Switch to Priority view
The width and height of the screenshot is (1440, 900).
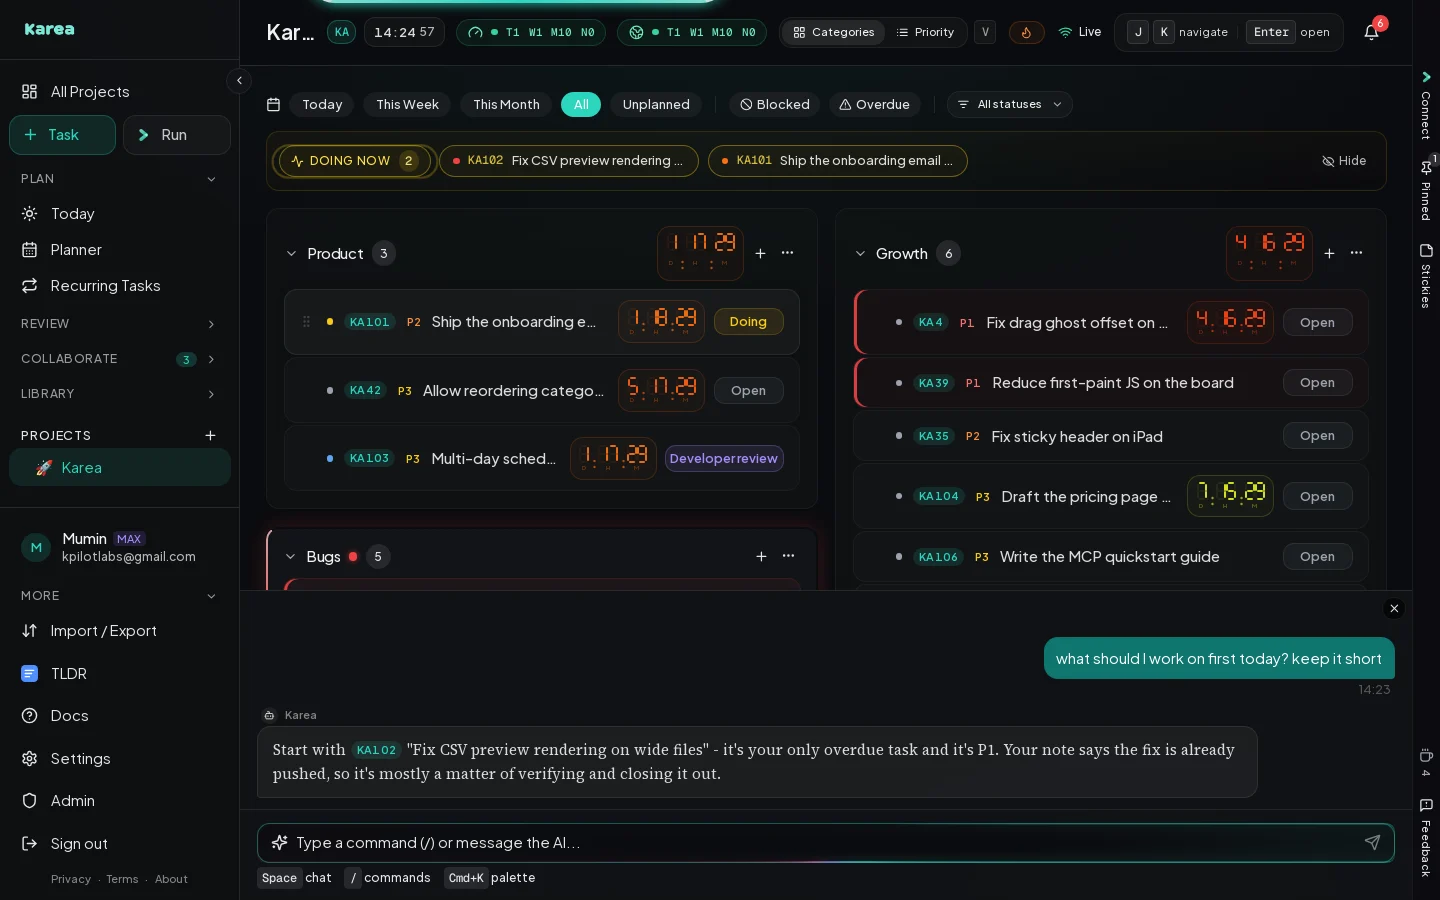pos(925,32)
